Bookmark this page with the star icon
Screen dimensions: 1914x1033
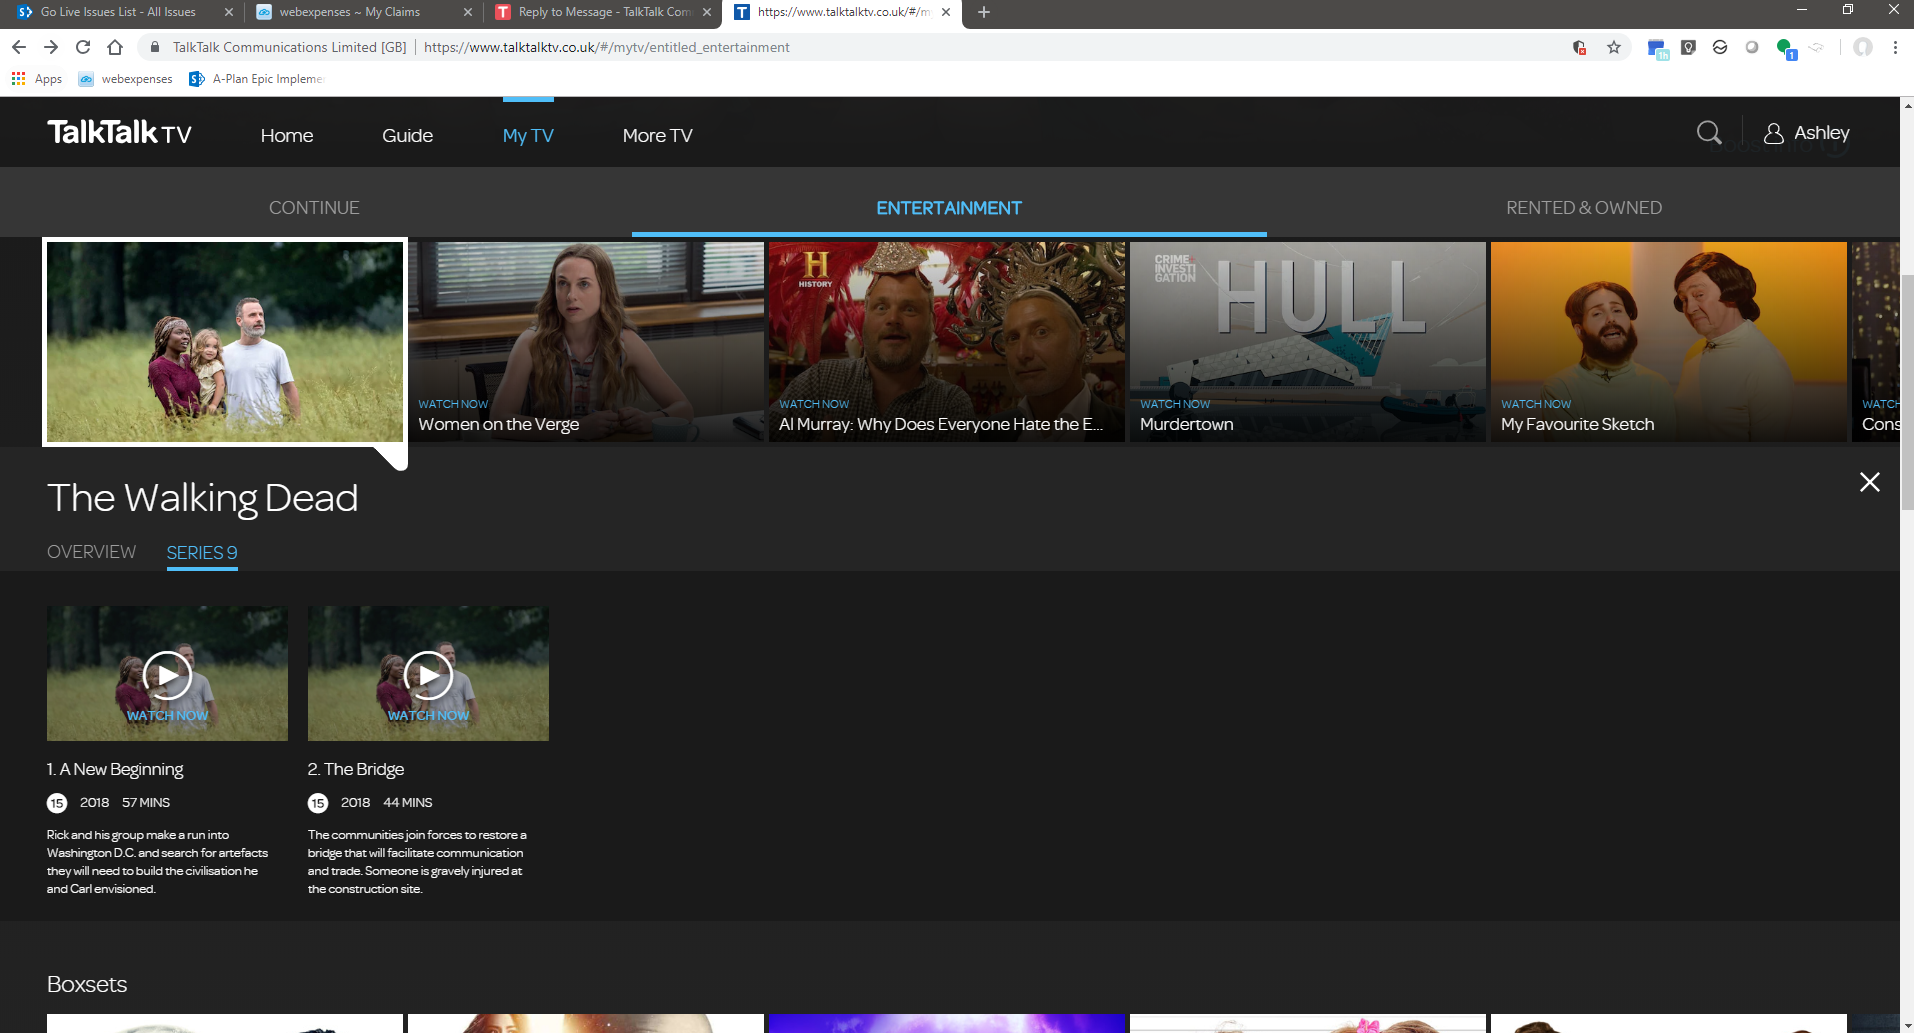[x=1614, y=47]
